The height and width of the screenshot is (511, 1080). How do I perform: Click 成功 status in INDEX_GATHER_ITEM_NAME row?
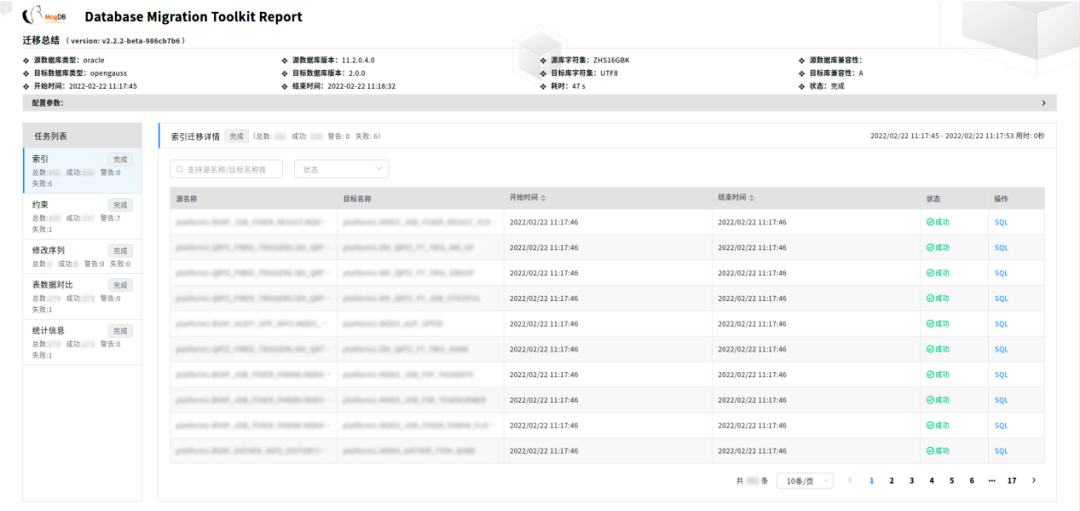938,452
